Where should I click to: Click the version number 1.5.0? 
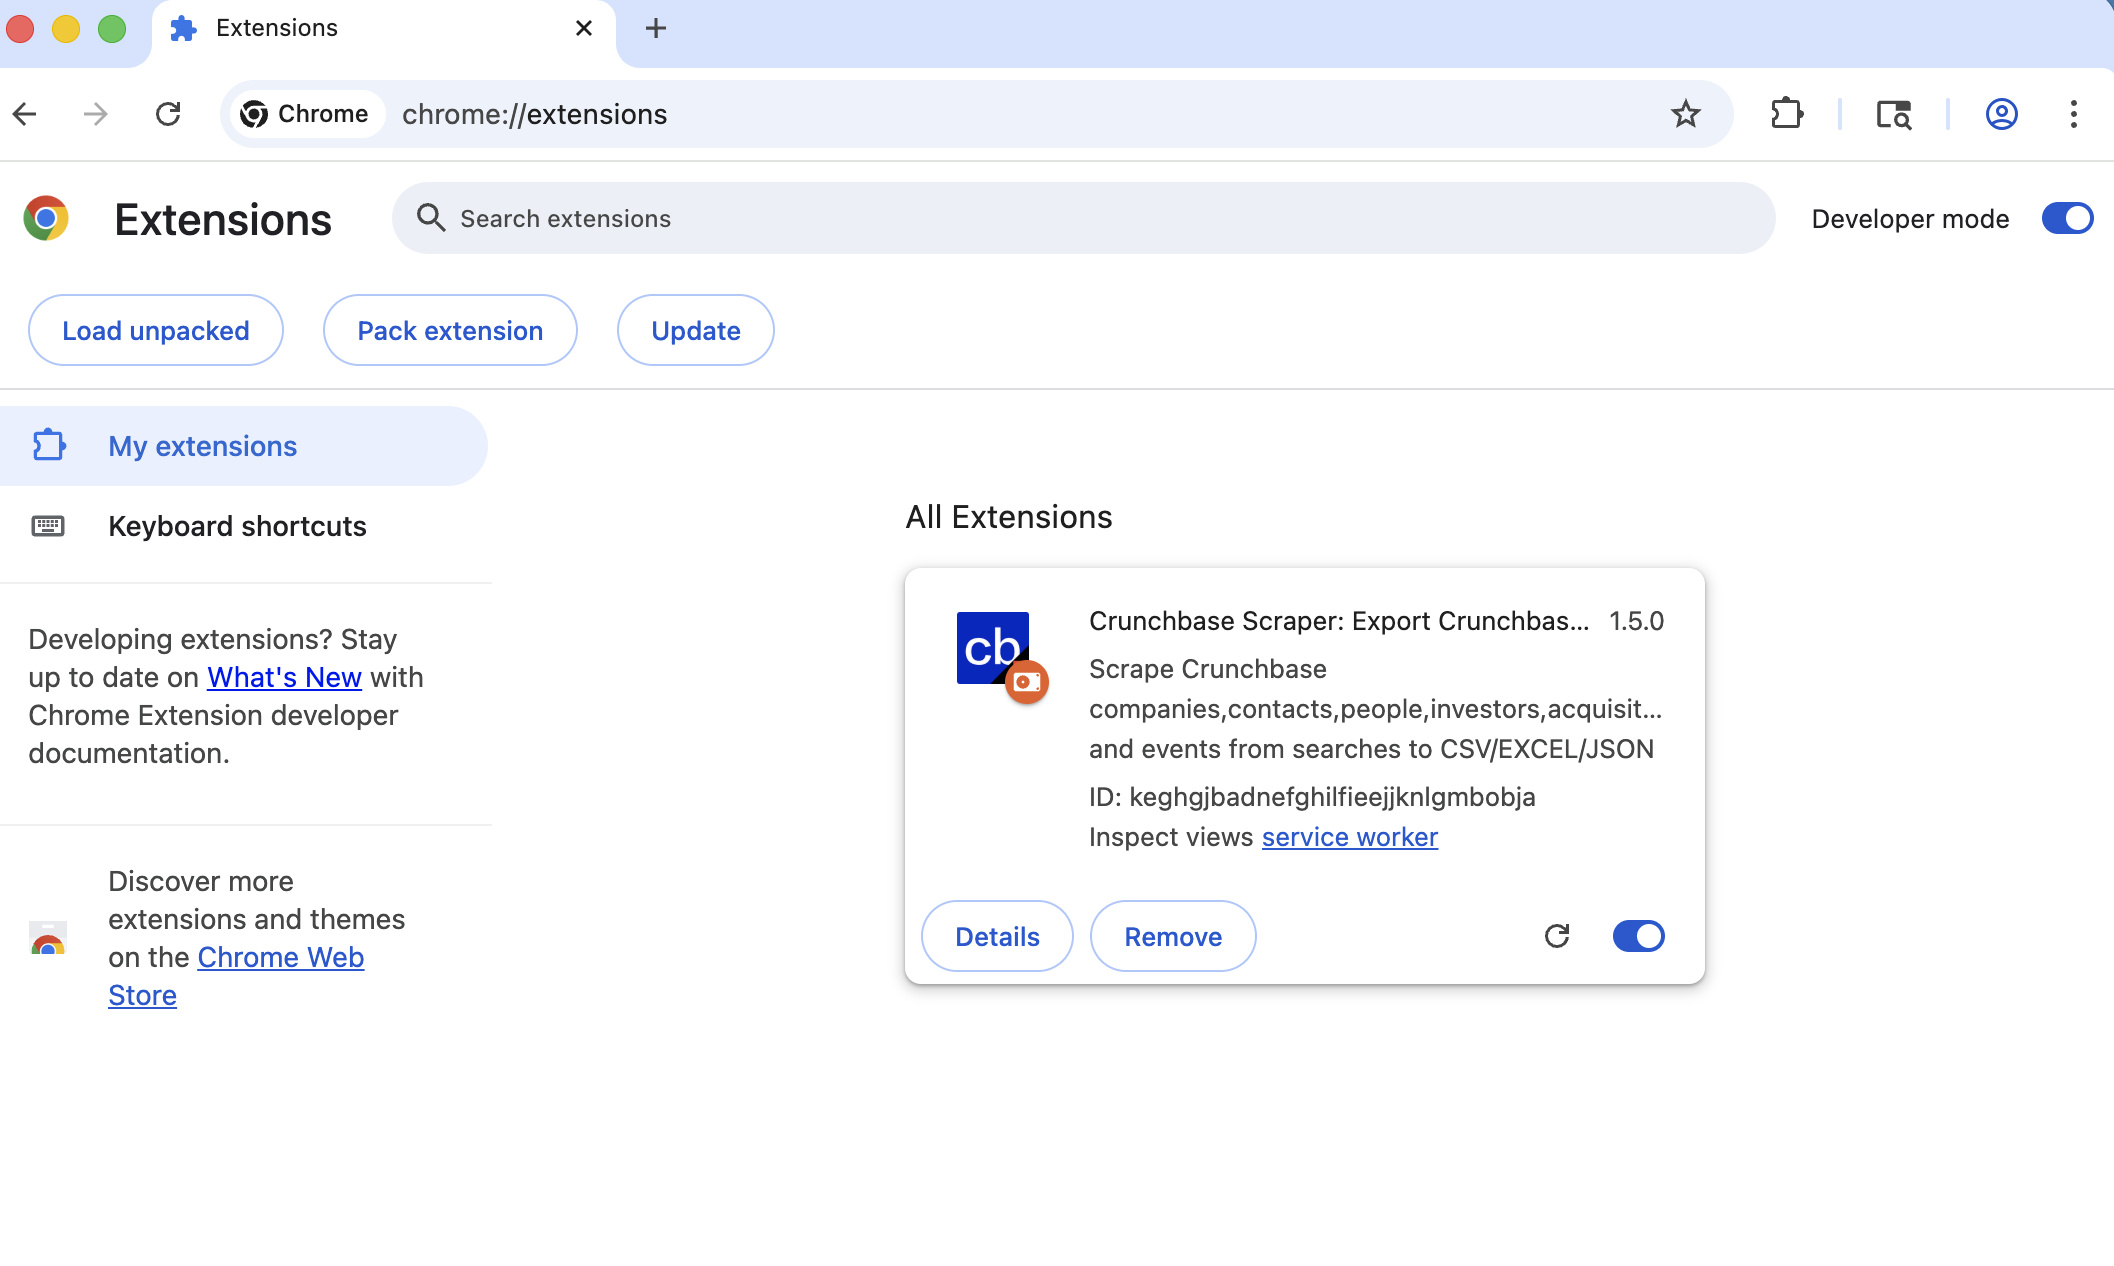(1636, 621)
